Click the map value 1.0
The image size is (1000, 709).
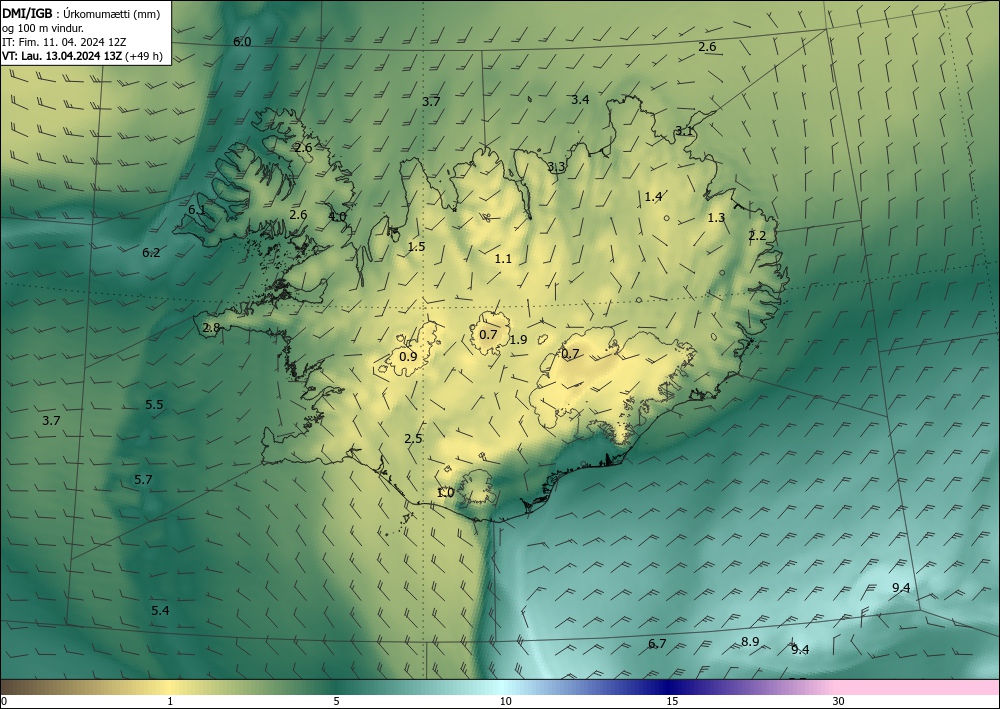coord(445,493)
